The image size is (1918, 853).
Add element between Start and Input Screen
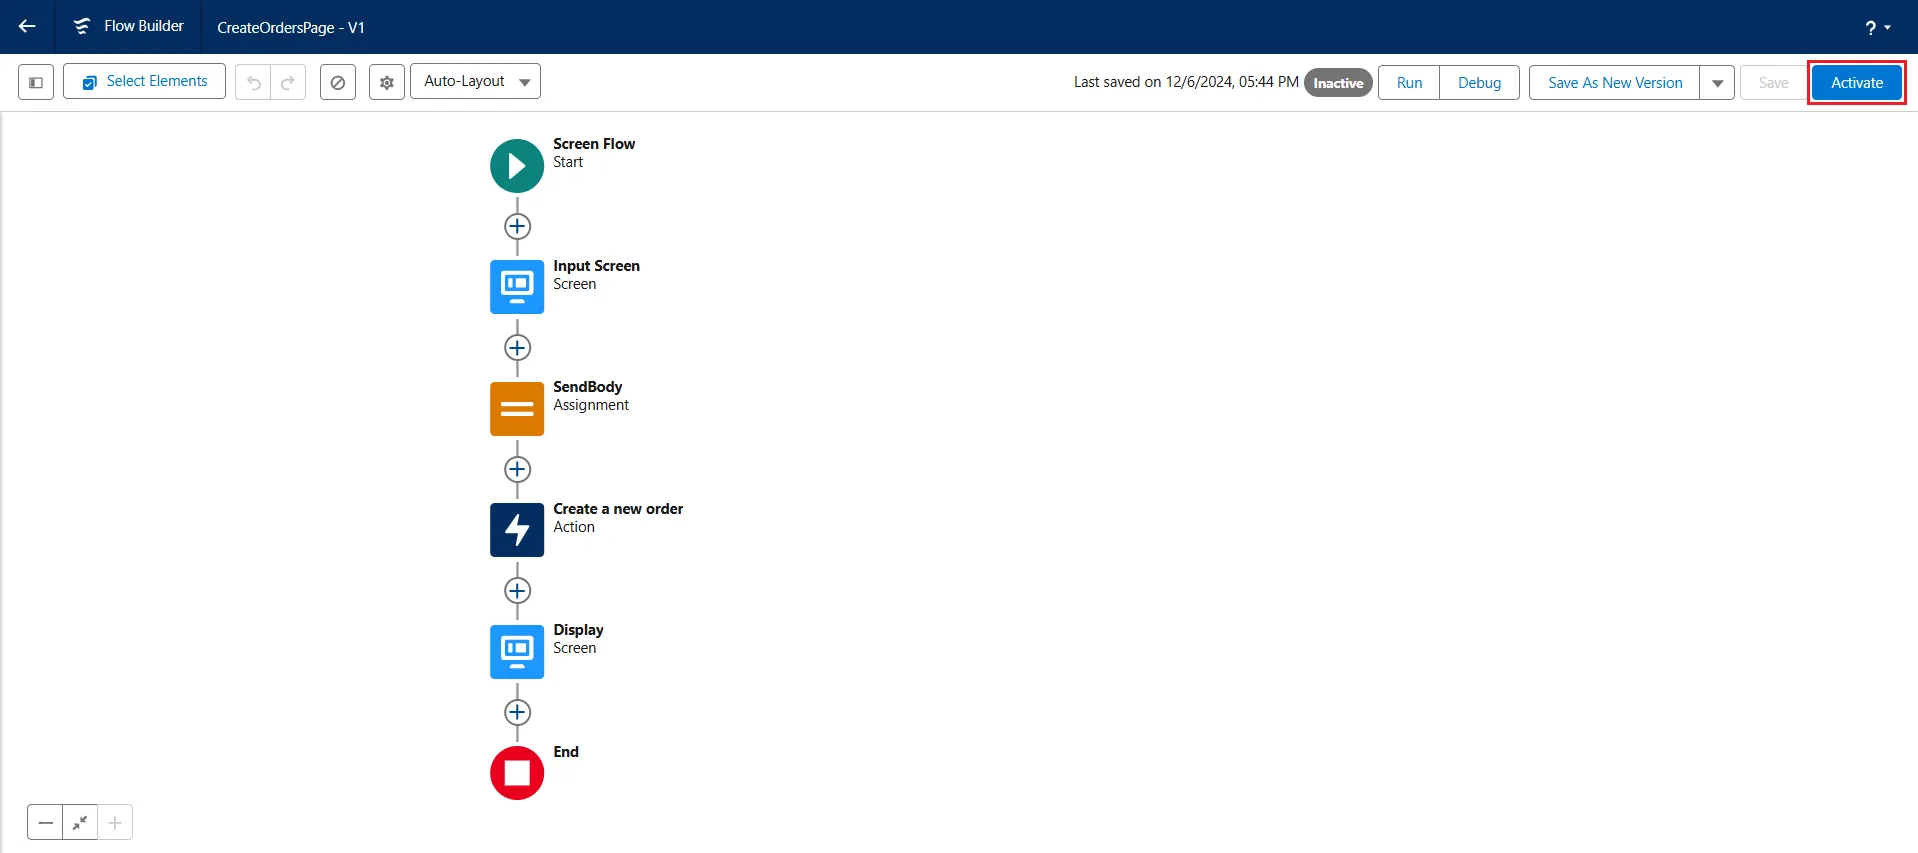tap(517, 227)
